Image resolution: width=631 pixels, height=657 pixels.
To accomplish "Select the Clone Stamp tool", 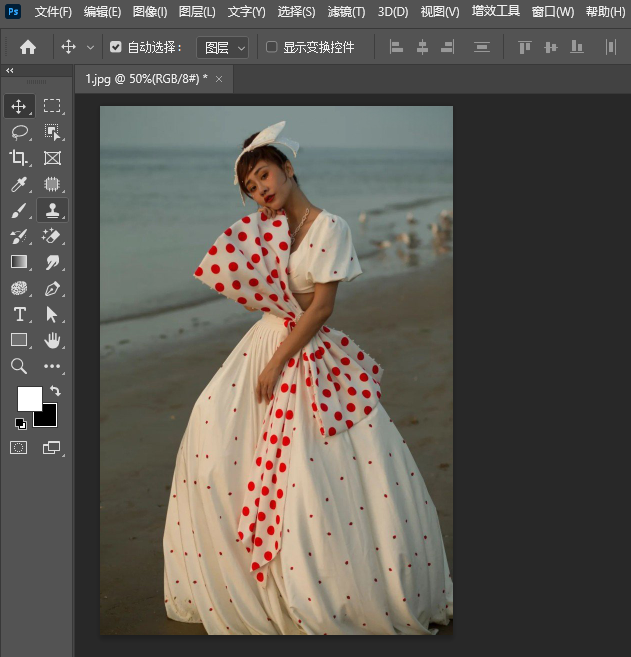I will (52, 210).
